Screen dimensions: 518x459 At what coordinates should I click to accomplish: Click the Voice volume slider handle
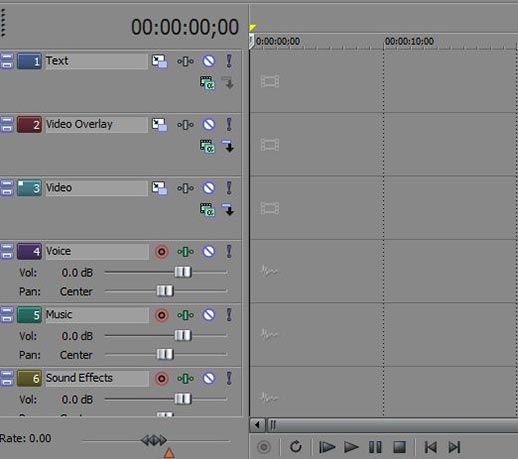pos(183,272)
